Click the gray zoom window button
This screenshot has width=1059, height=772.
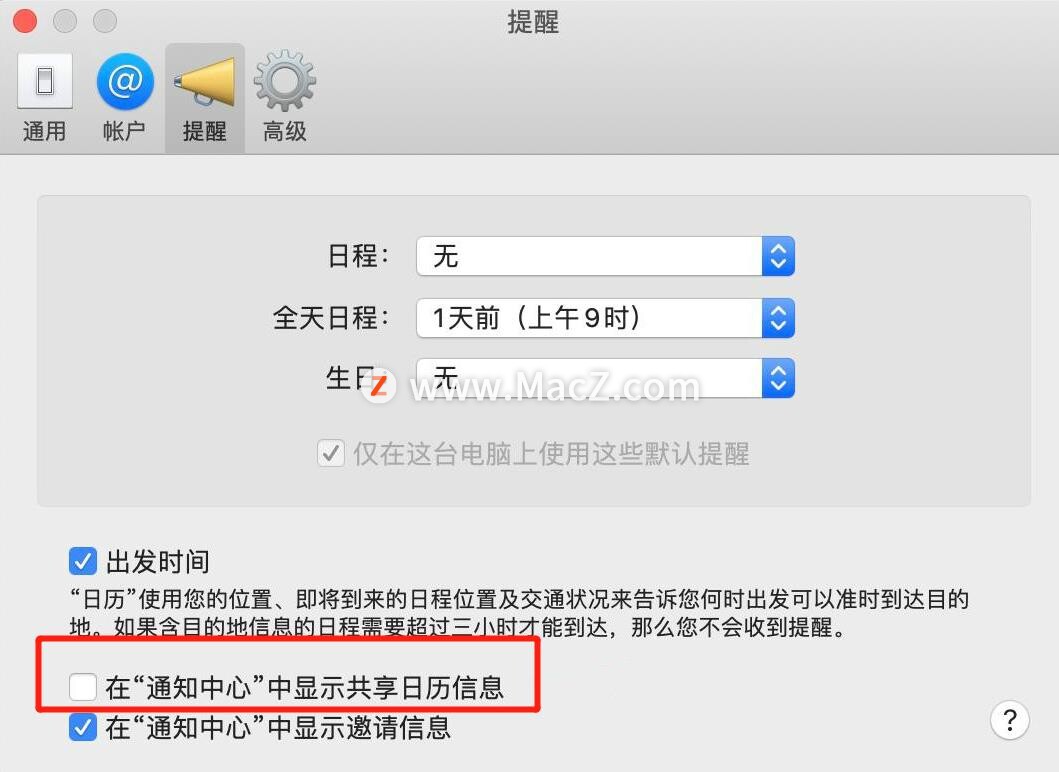click(105, 21)
